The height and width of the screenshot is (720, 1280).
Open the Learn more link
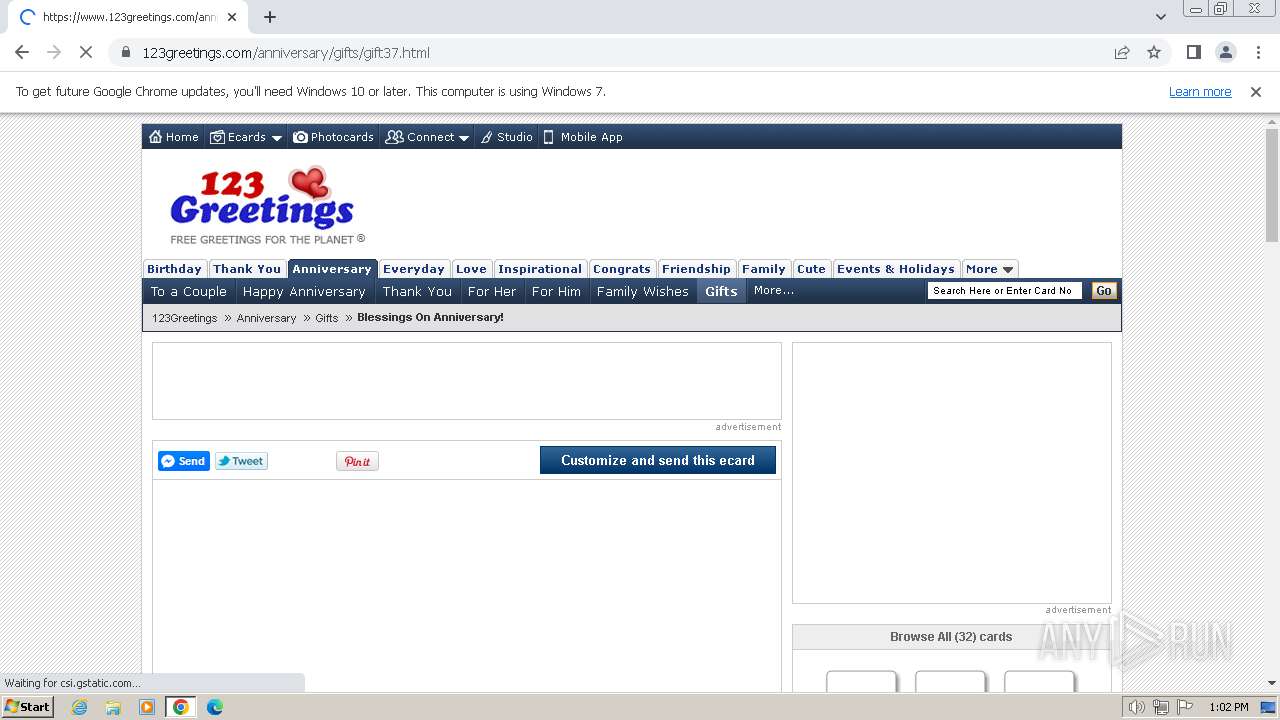[1200, 92]
